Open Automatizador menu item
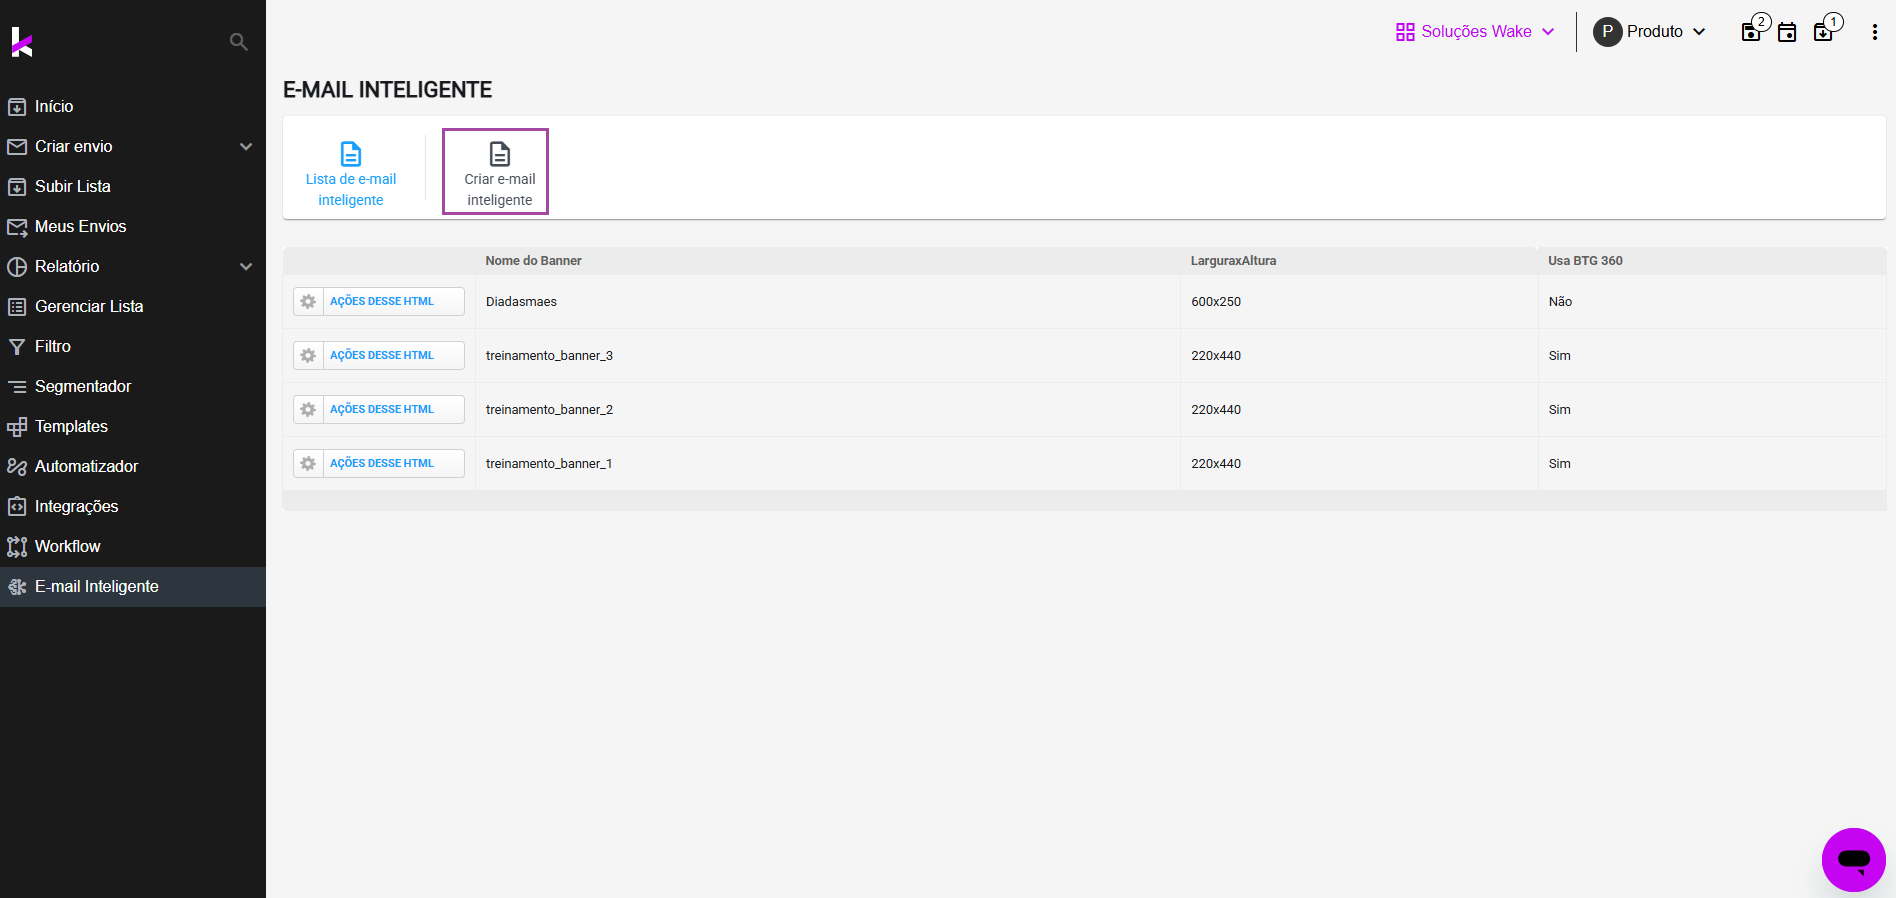The image size is (1896, 898). click(133, 467)
